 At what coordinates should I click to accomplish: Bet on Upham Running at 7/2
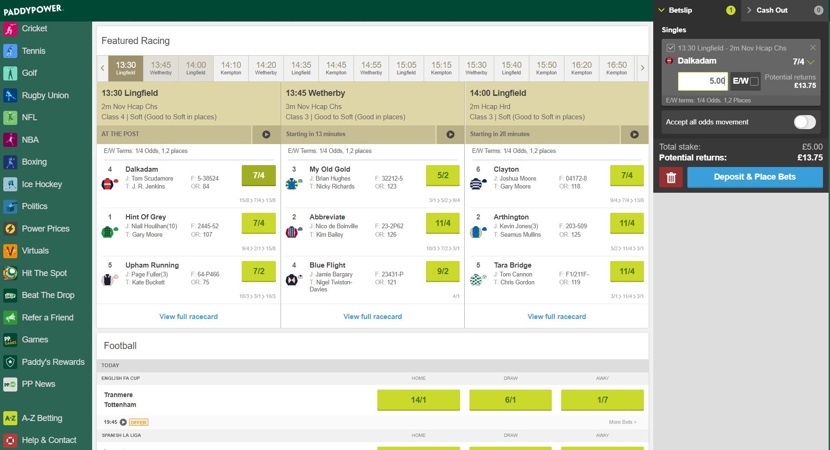(x=259, y=272)
